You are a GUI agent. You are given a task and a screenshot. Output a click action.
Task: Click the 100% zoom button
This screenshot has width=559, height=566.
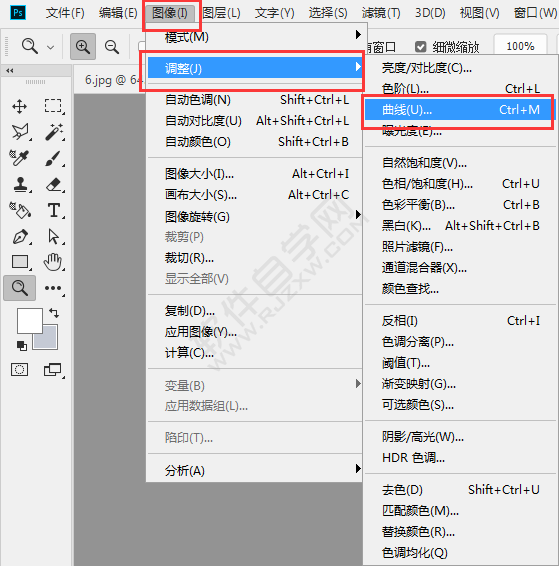[x=520, y=46]
